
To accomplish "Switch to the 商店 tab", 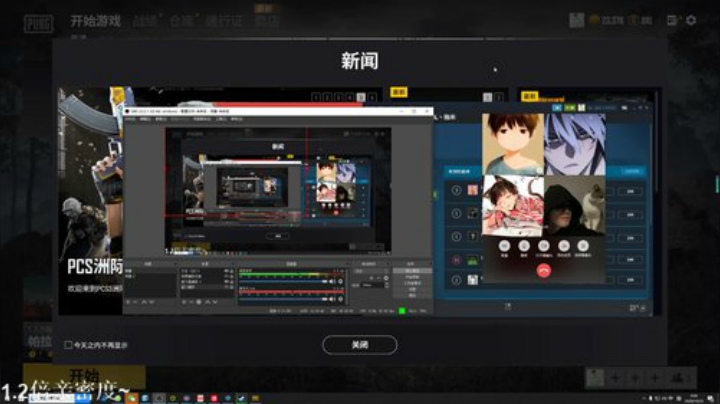I will pyautogui.click(x=266, y=21).
